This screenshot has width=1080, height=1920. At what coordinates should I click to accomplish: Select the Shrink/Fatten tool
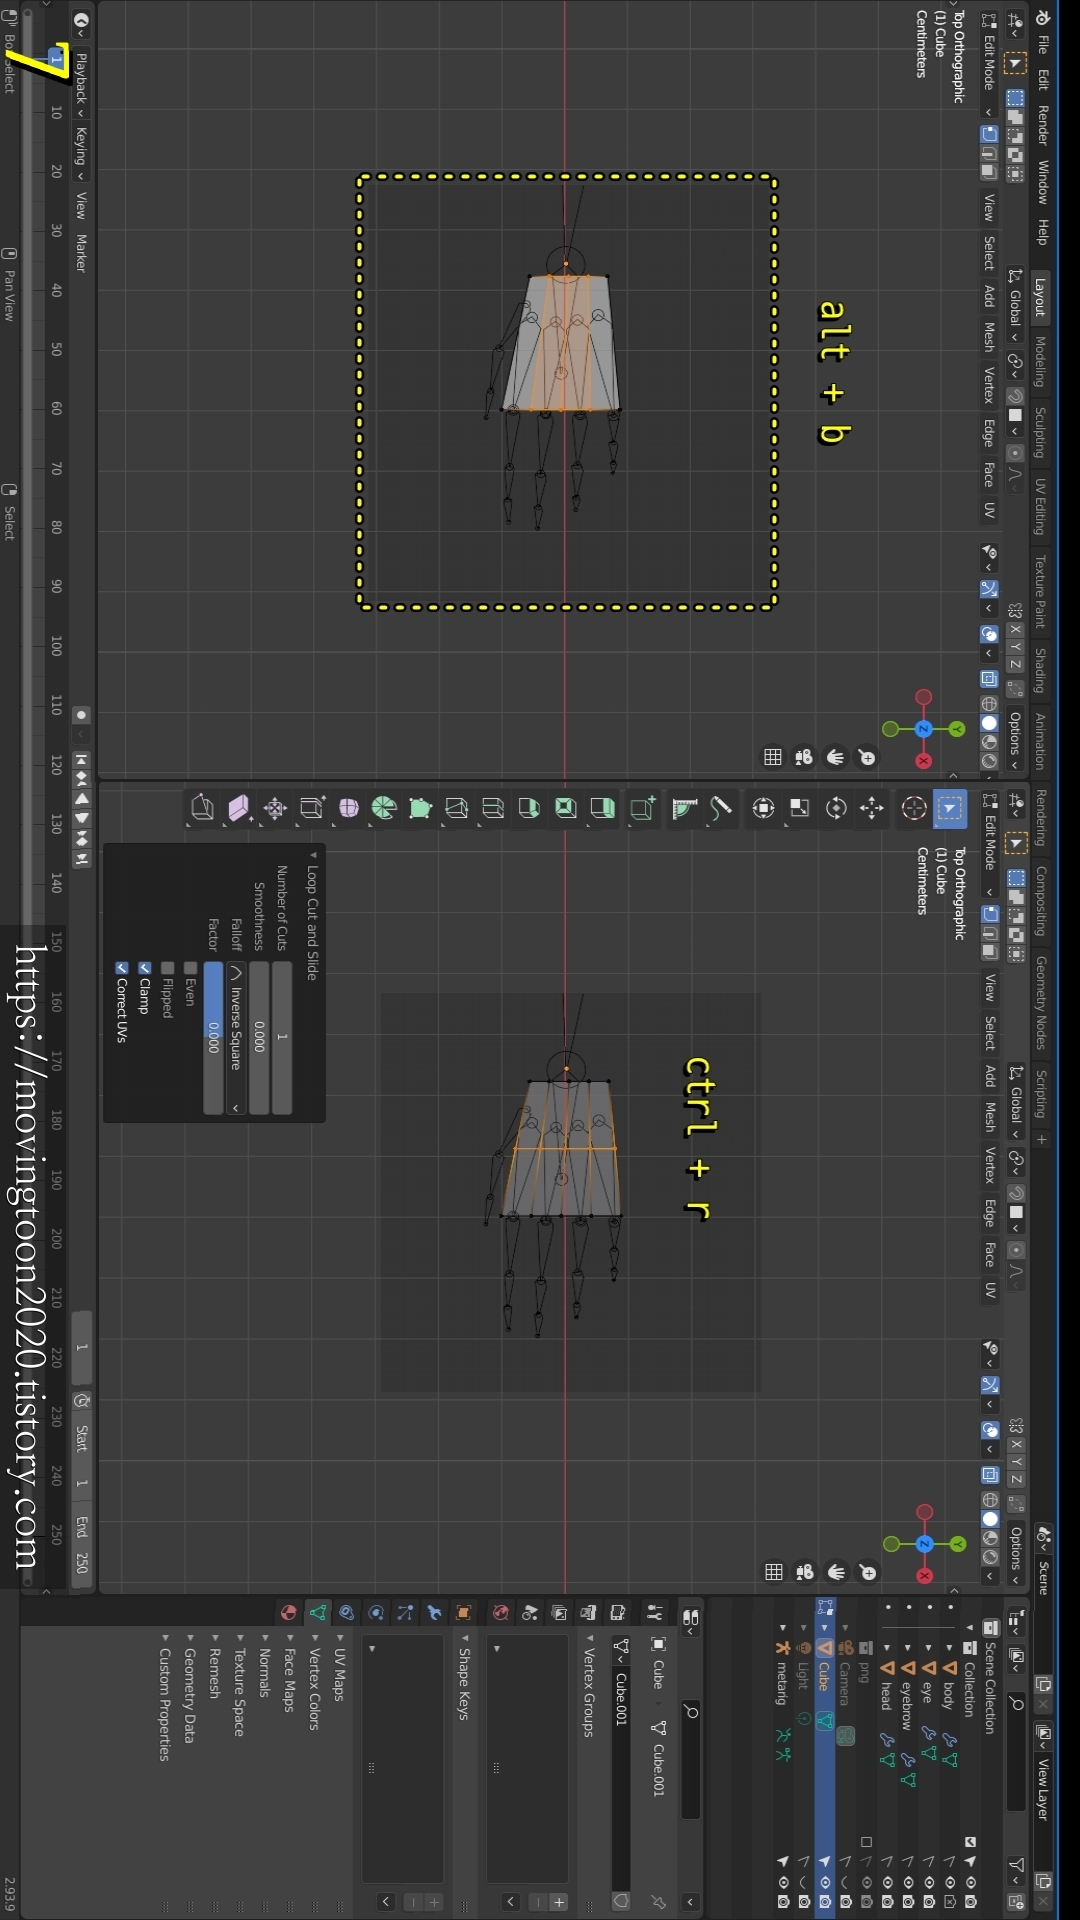point(275,809)
